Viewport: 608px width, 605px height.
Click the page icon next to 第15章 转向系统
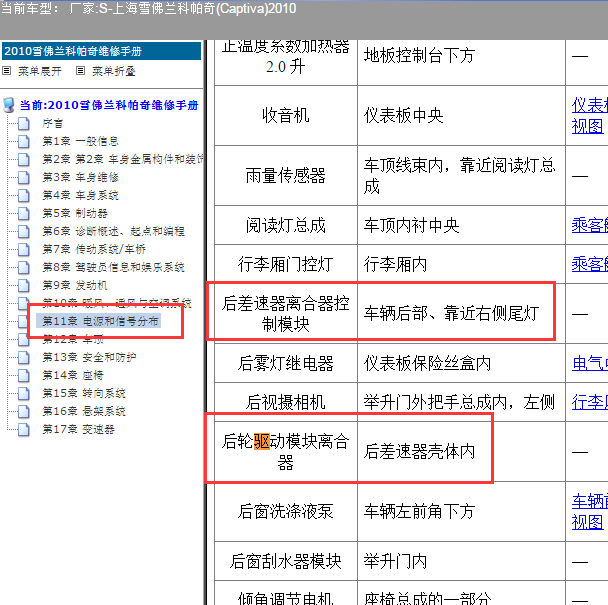tap(24, 394)
